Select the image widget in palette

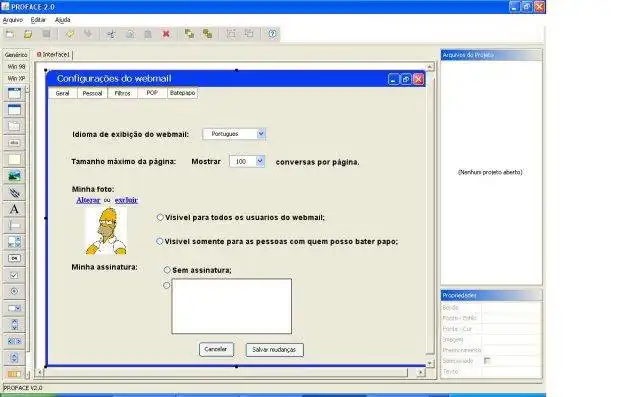14,176
